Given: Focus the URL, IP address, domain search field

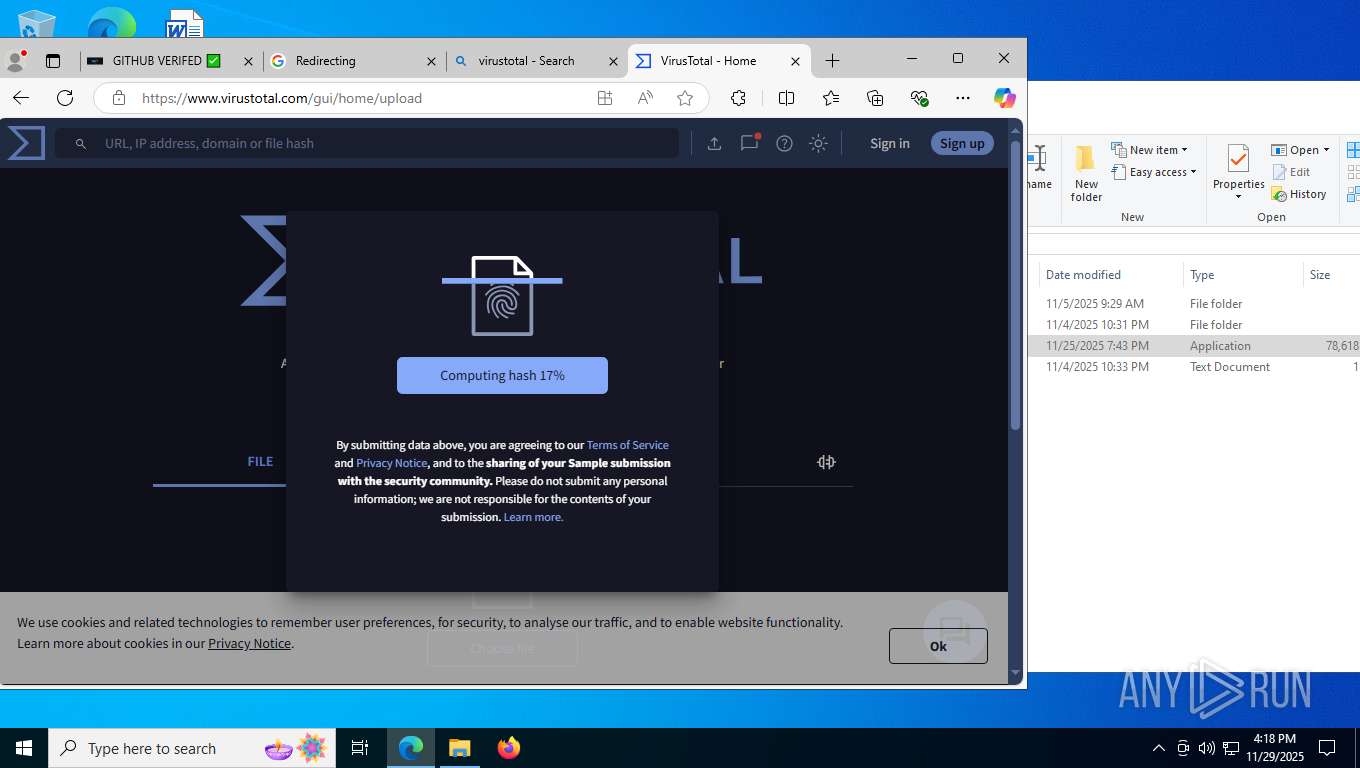Looking at the screenshot, I should pyautogui.click(x=366, y=143).
